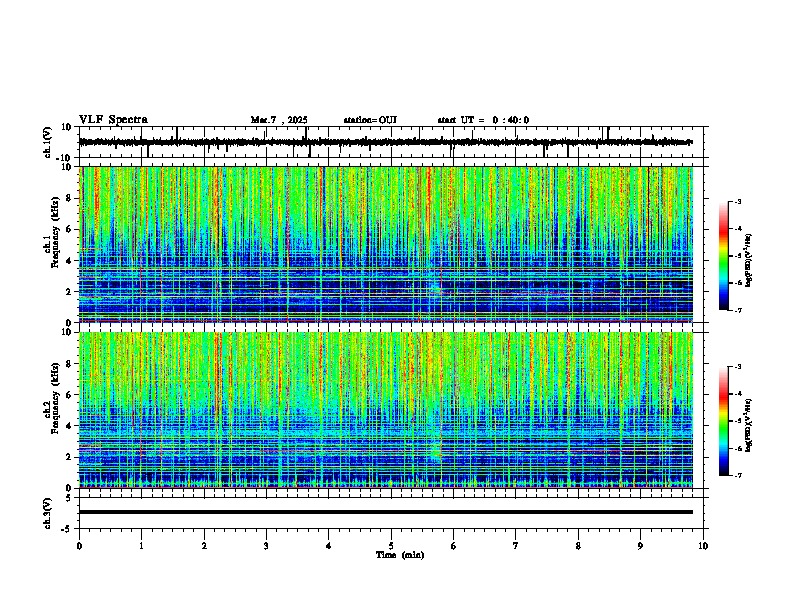Click the log(PSD) label beside ch.1 color scale
This screenshot has width=792, height=612.
click(x=749, y=260)
